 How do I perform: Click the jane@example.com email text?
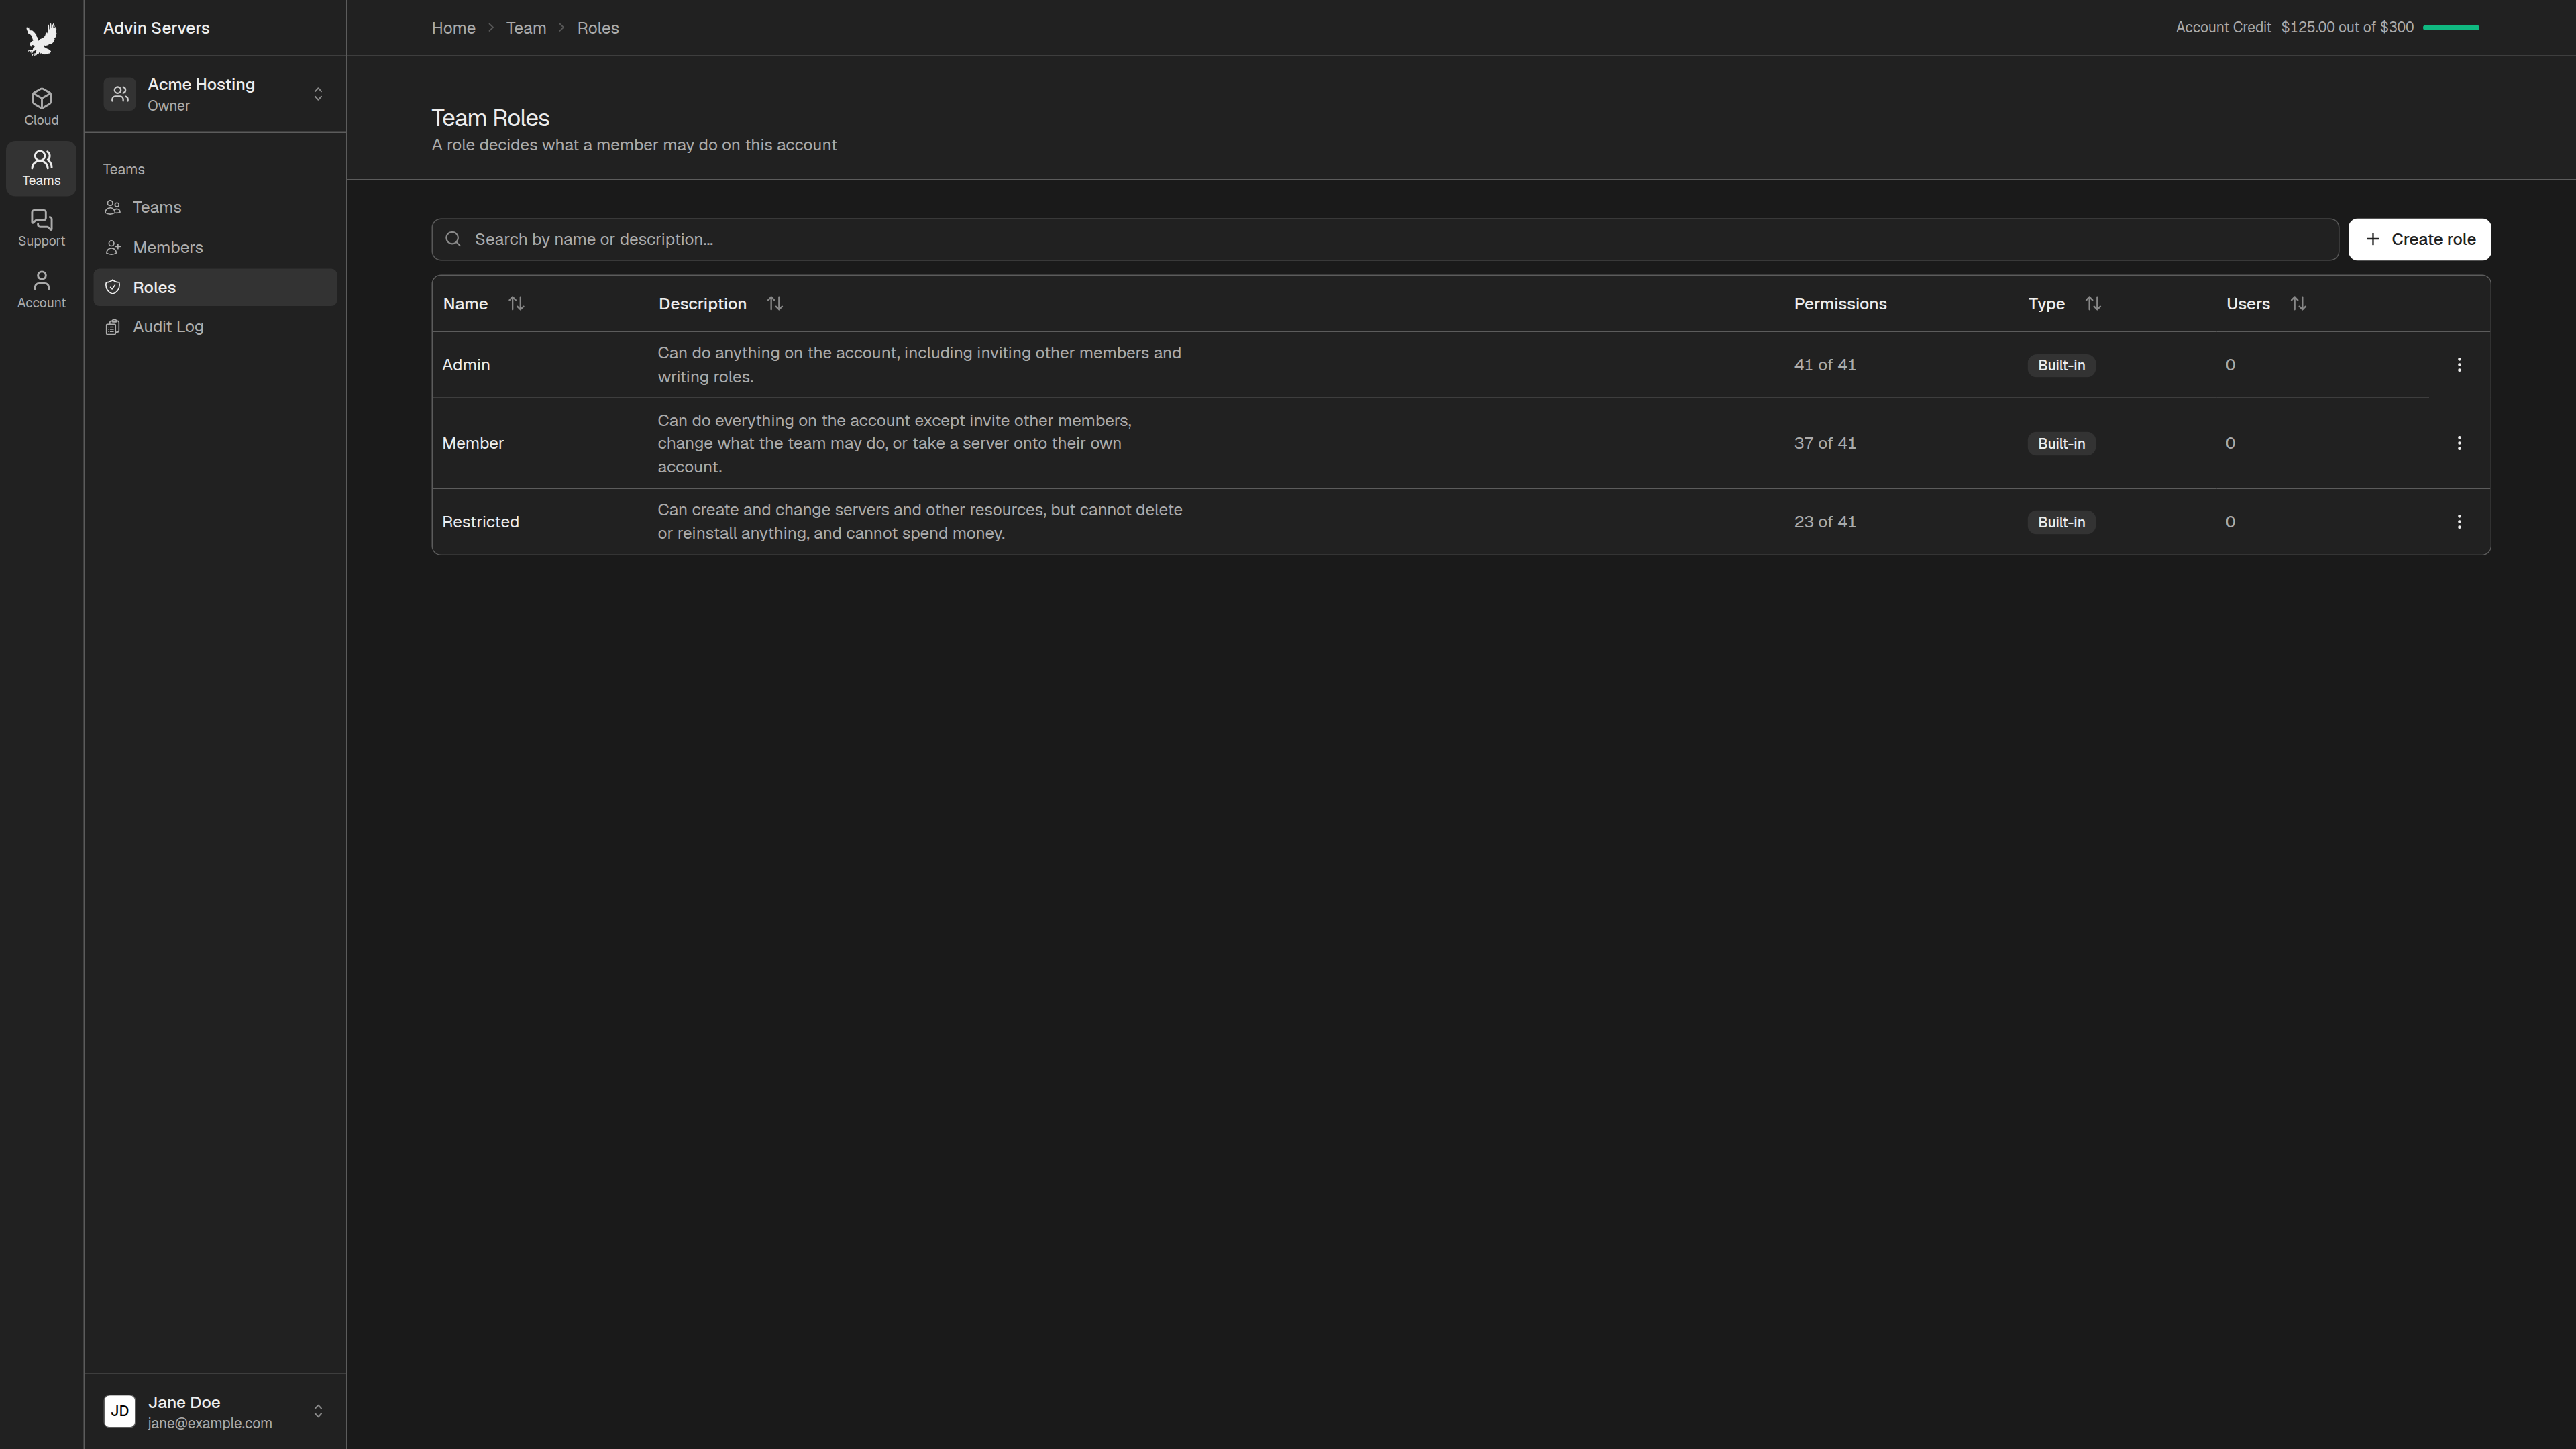pos(210,1423)
